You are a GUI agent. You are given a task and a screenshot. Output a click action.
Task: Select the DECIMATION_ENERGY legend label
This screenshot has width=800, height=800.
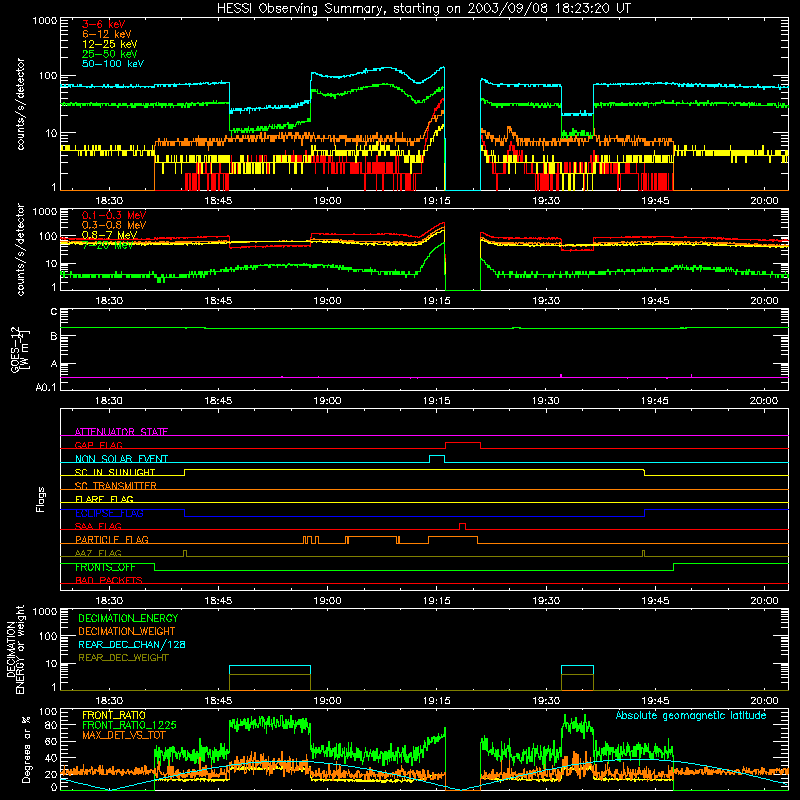pos(128,618)
